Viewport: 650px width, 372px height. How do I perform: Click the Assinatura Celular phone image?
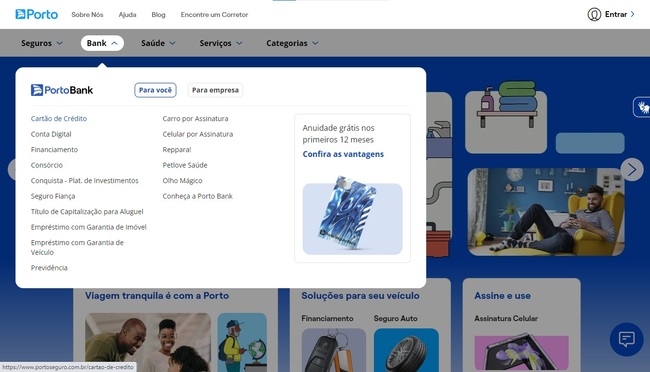pyautogui.click(x=521, y=353)
